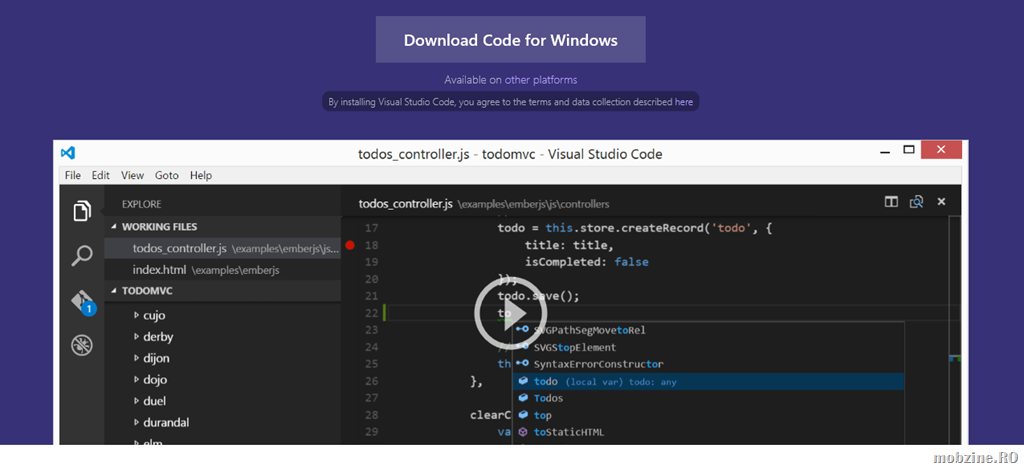Open index.html in working files
The width and height of the screenshot is (1024, 469).
tap(160, 270)
